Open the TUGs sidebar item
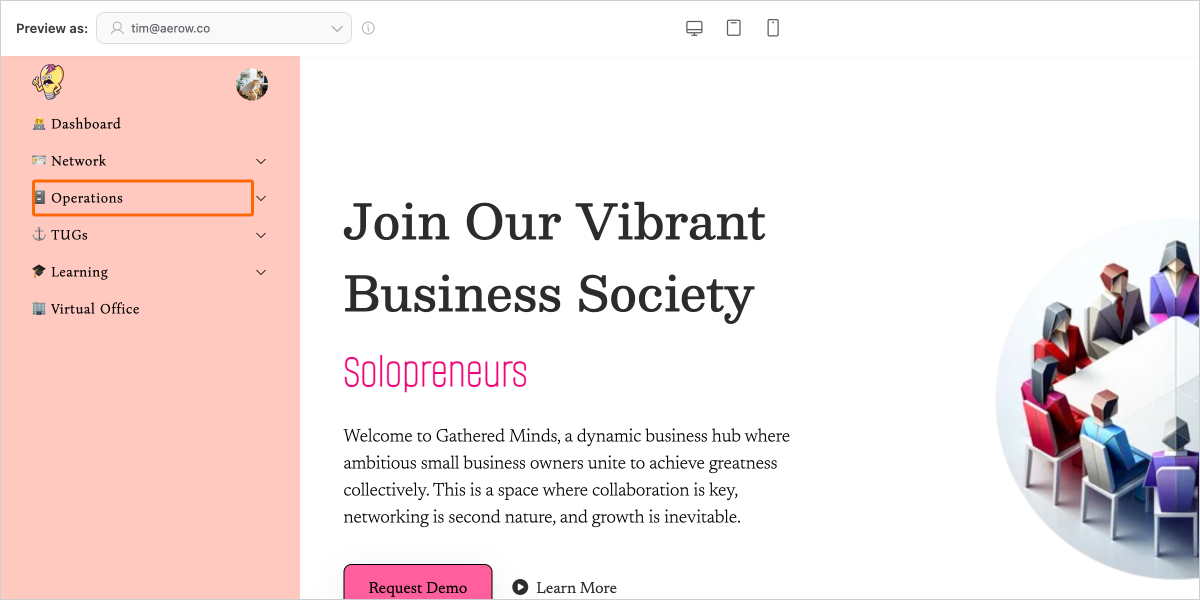The image size is (1200, 600). click(69, 235)
